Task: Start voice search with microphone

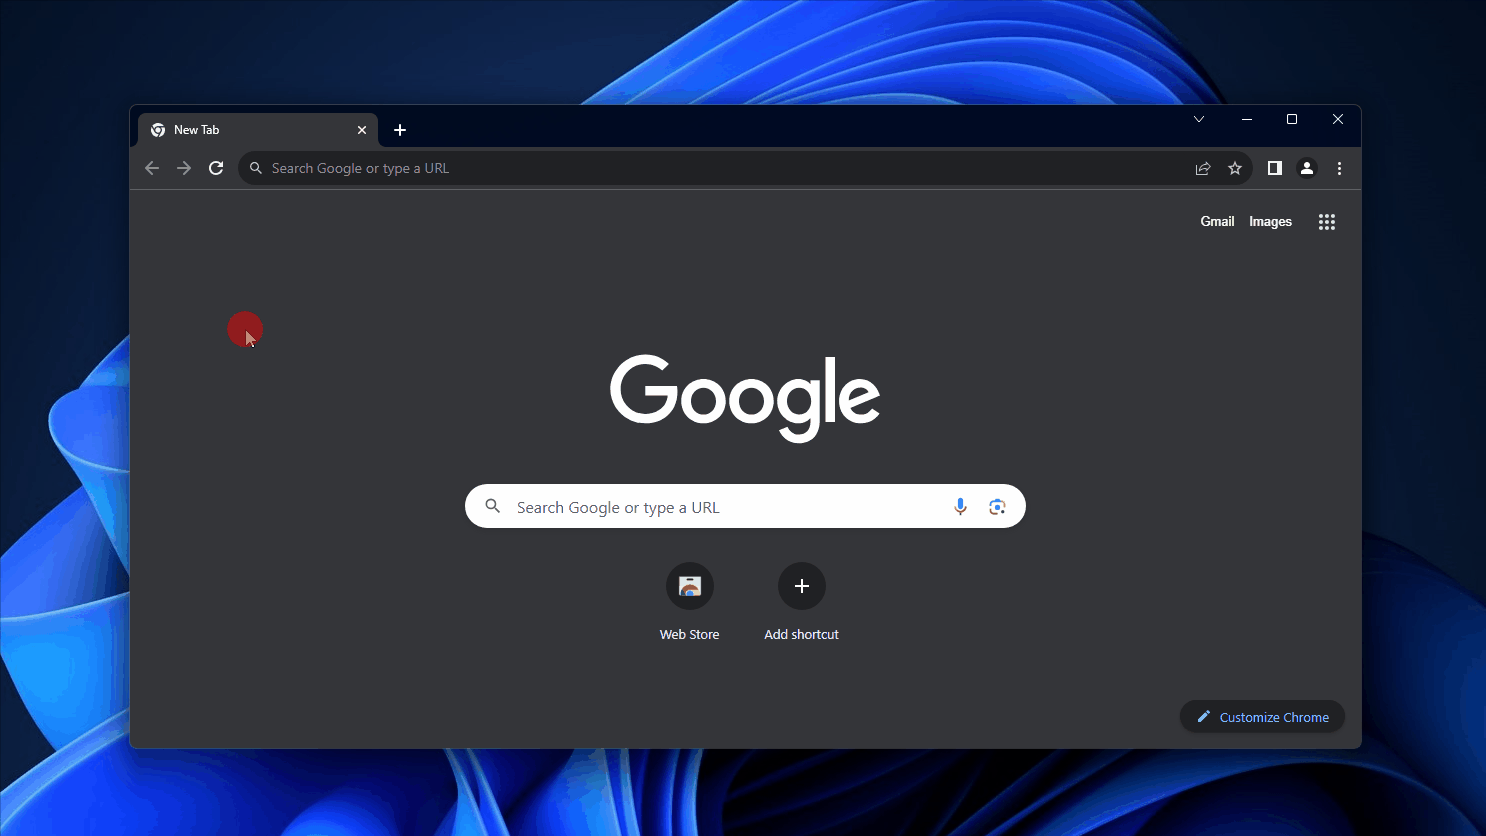Action: 960,507
